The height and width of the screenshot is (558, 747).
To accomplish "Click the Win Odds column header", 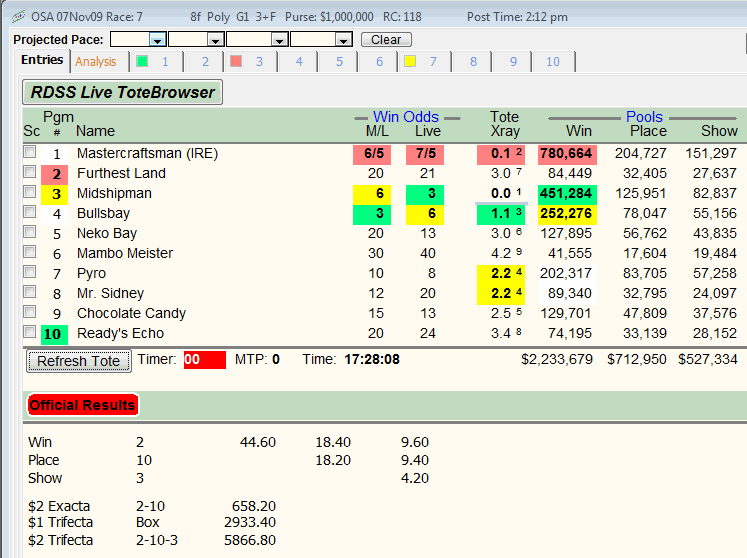I will point(406,117).
